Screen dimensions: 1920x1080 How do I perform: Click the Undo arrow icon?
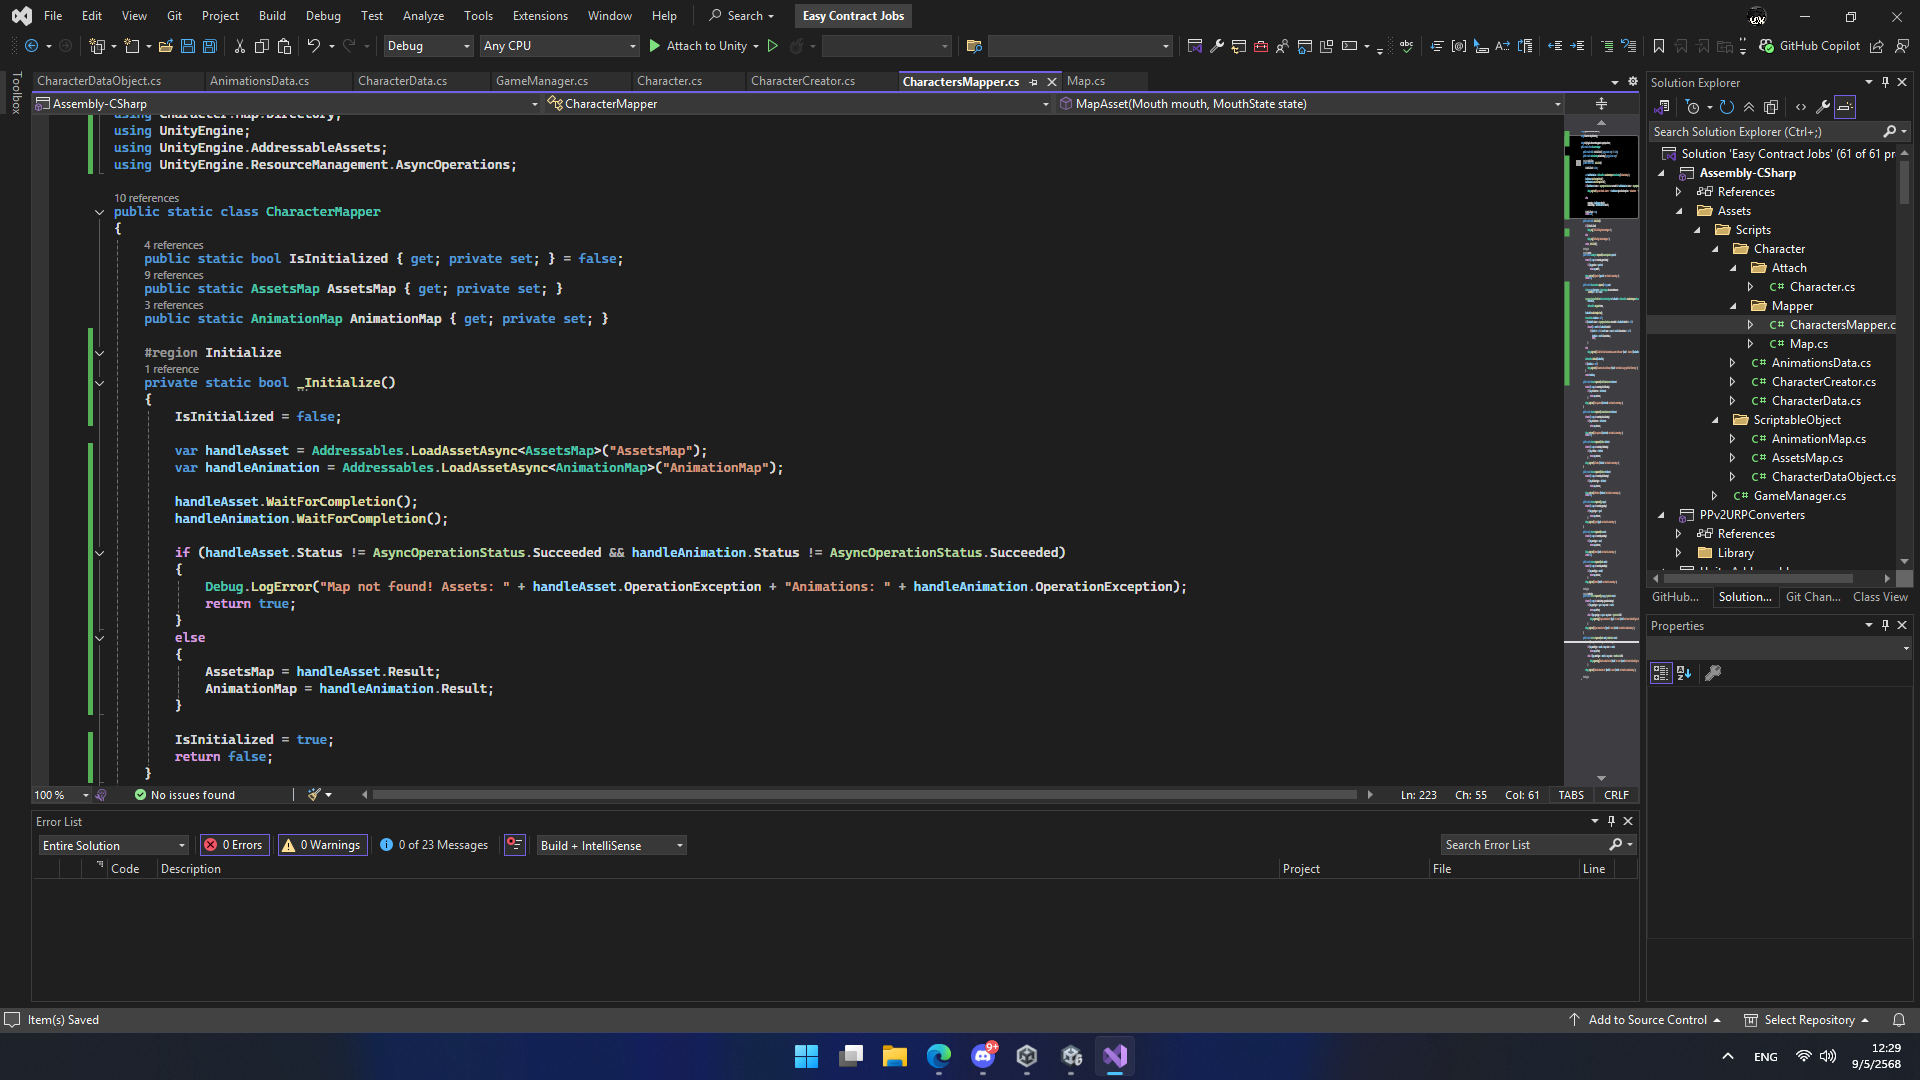pos(313,46)
